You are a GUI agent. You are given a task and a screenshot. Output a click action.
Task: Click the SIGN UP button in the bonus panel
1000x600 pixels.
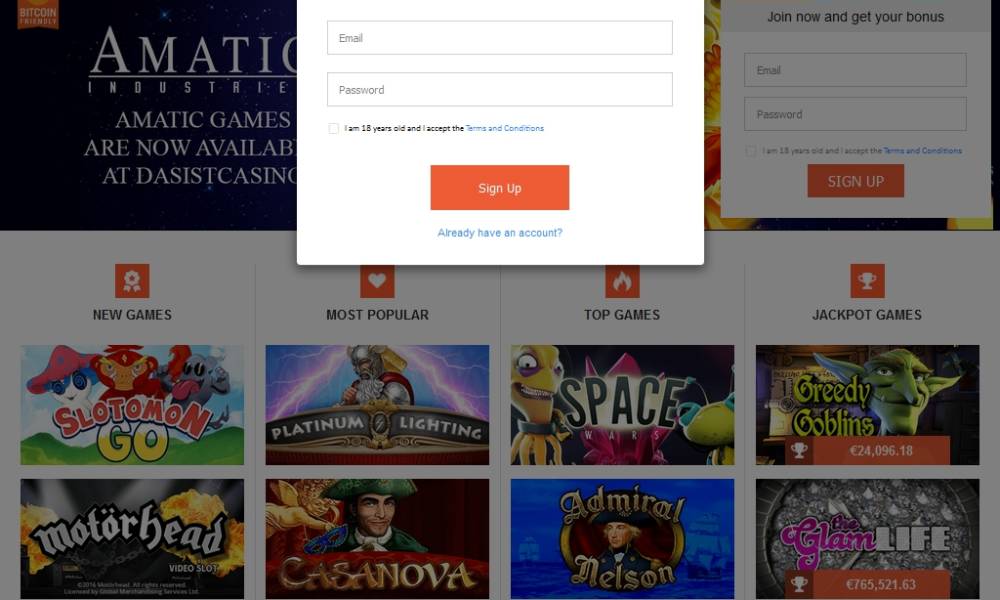click(x=855, y=181)
